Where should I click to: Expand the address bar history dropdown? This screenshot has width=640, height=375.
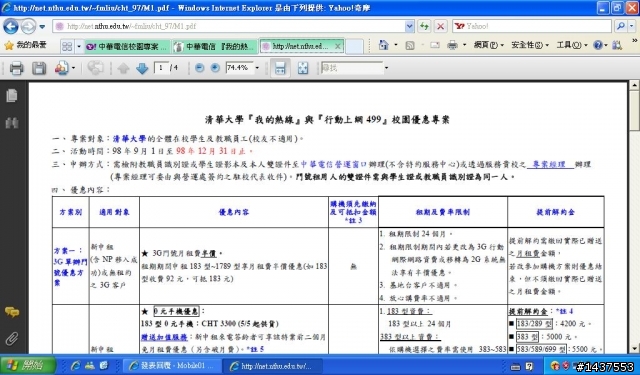coord(410,27)
